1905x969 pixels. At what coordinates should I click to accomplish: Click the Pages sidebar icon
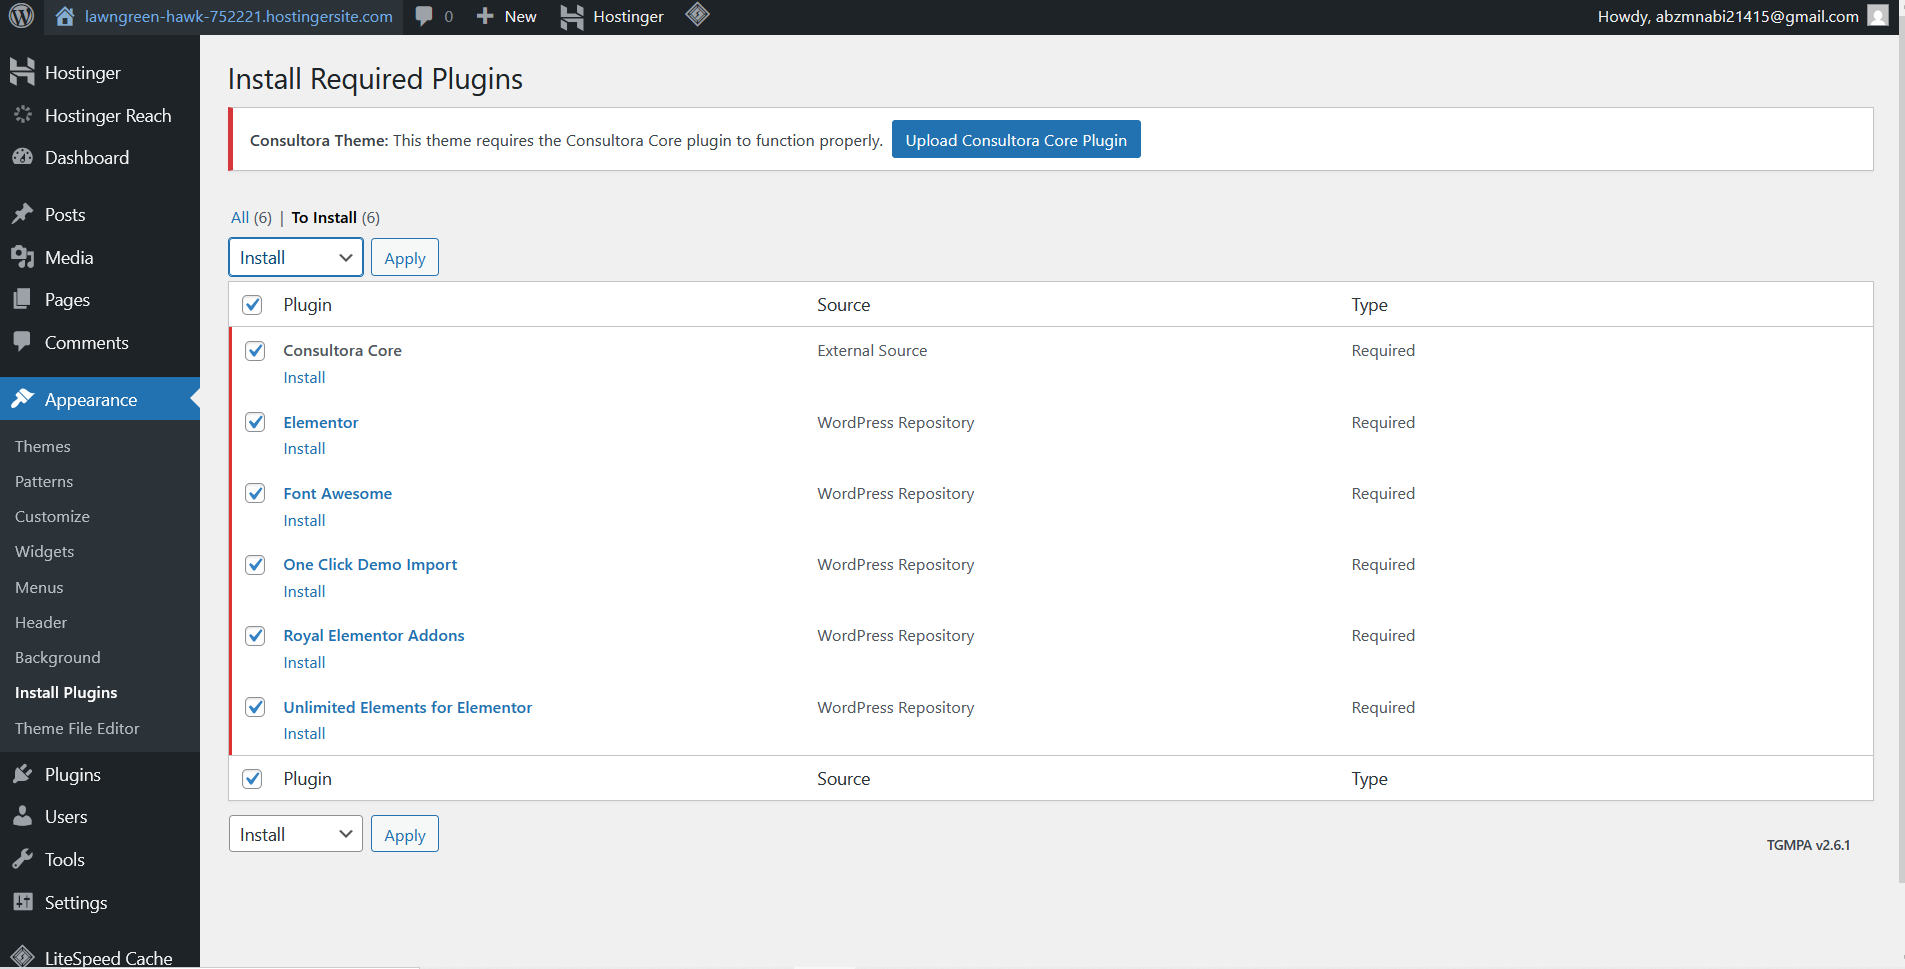tap(24, 299)
